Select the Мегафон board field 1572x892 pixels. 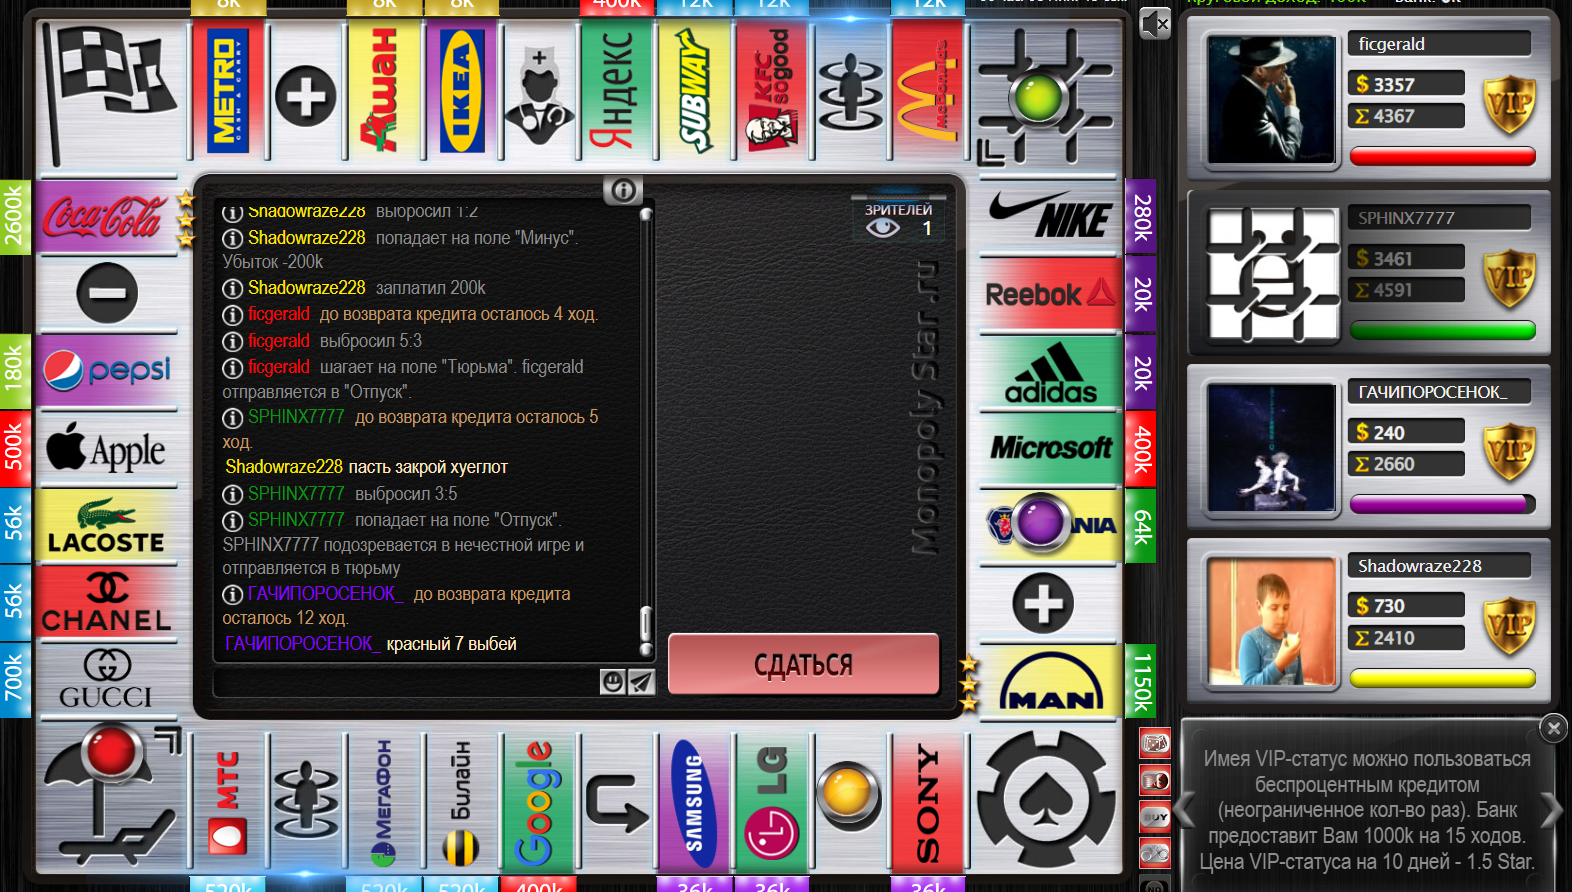(x=383, y=802)
